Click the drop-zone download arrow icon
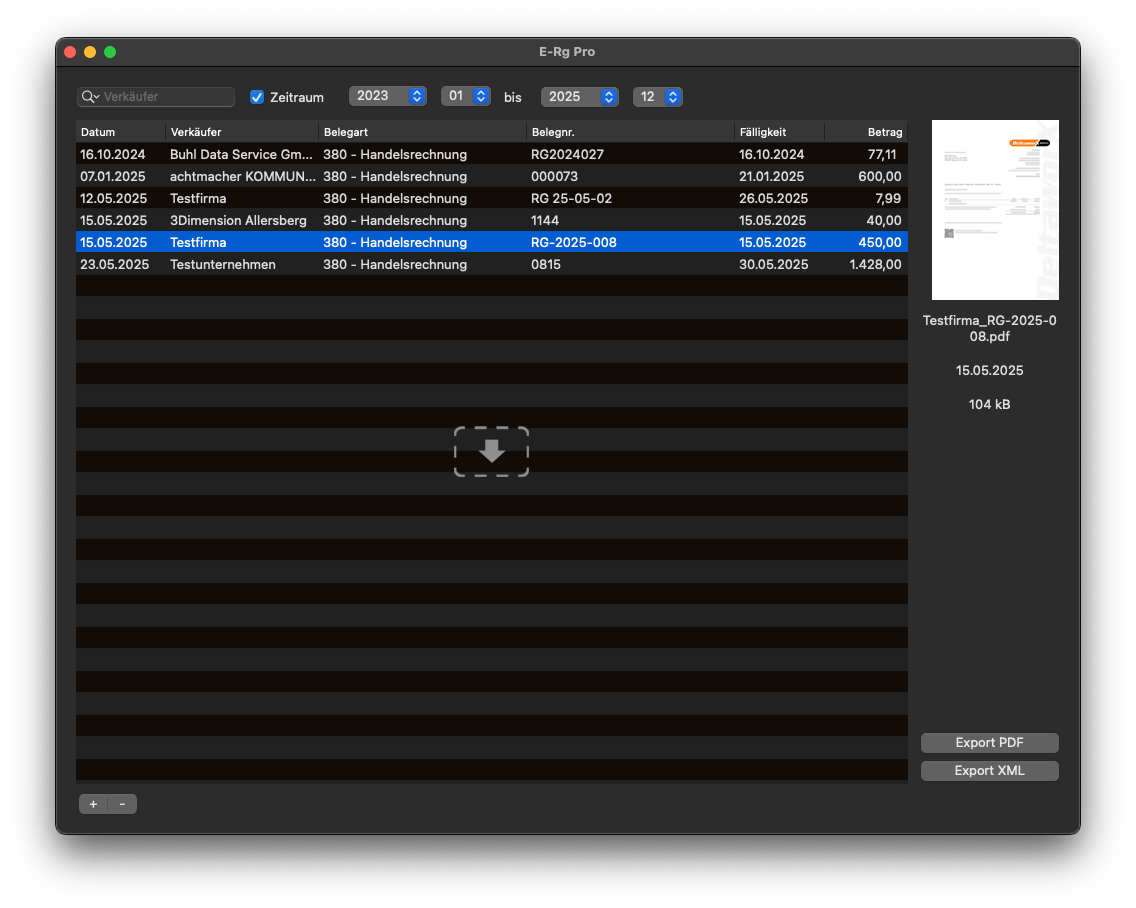Image resolution: width=1136 pixels, height=908 pixels. 491,452
